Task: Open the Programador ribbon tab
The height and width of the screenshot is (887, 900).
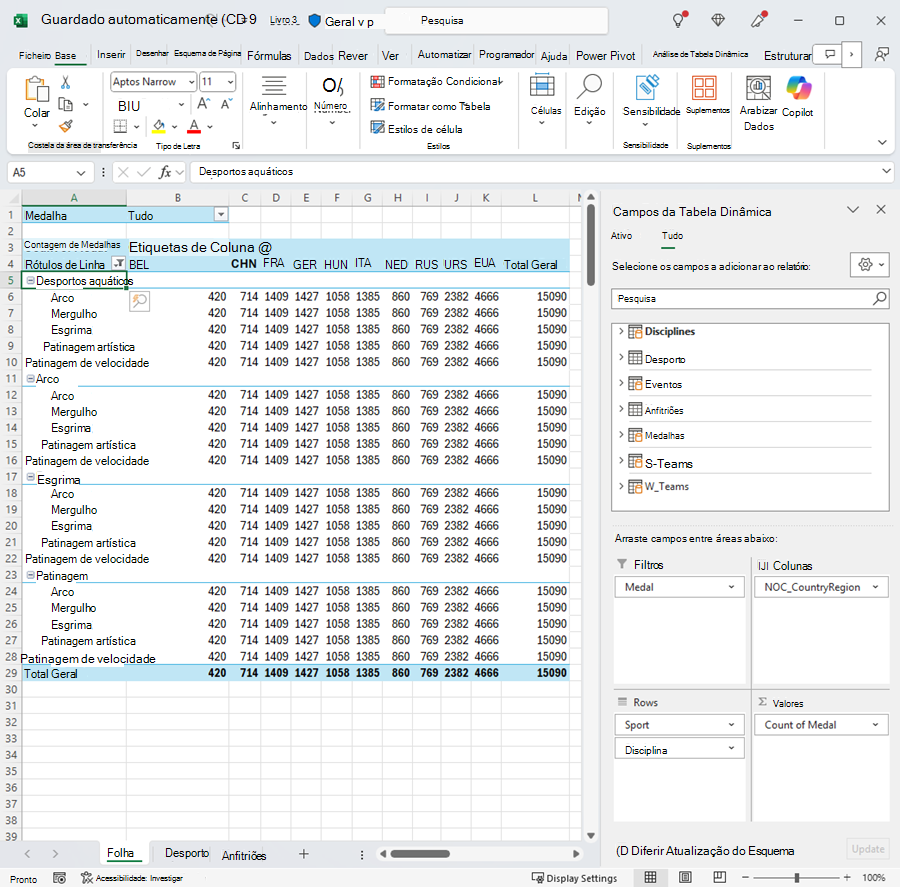Action: (507, 55)
